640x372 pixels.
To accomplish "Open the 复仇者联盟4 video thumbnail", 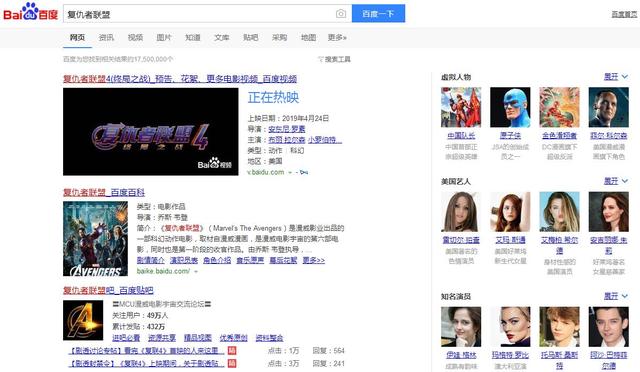I will (x=151, y=132).
